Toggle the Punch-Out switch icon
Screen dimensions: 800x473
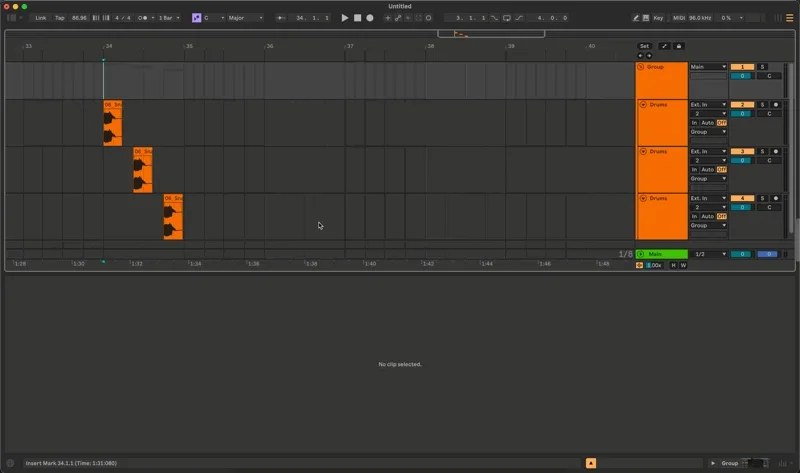tap(519, 18)
